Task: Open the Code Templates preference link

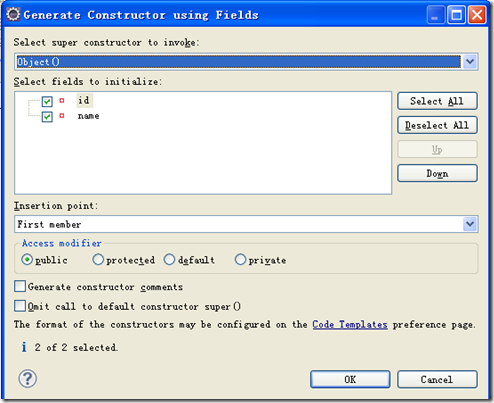Action: pos(350,324)
